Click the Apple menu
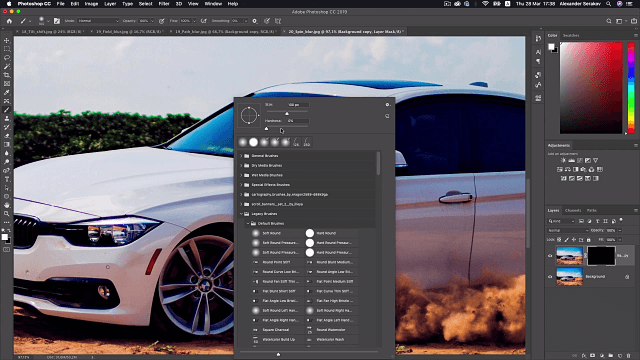This screenshot has width=640, height=360. 9,4
